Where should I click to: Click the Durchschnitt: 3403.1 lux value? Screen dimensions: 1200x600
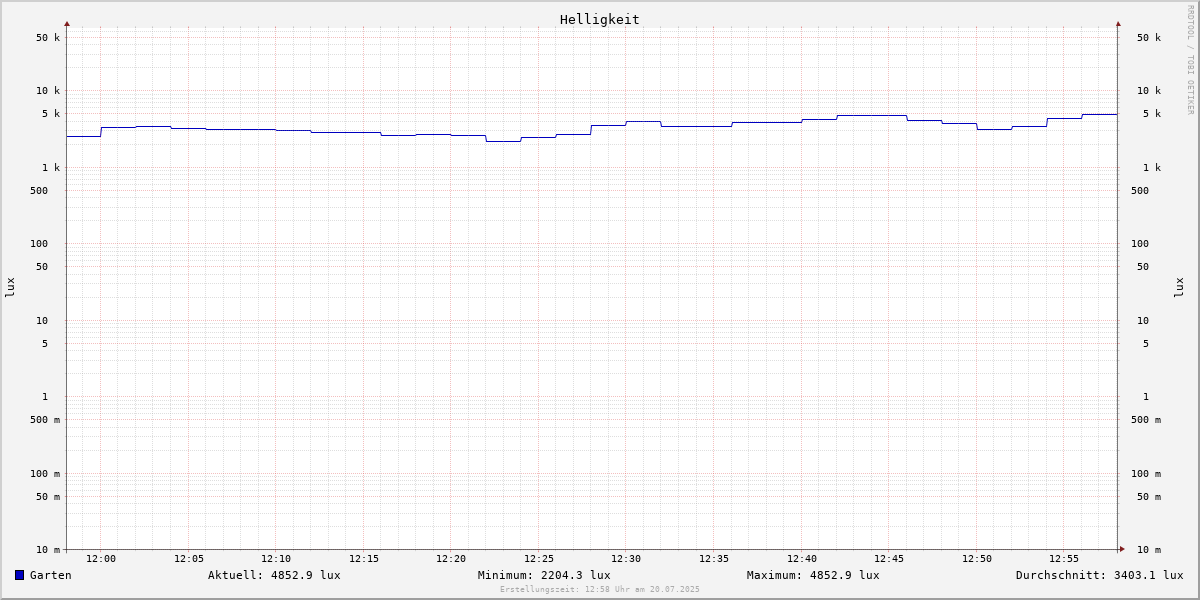point(1099,575)
